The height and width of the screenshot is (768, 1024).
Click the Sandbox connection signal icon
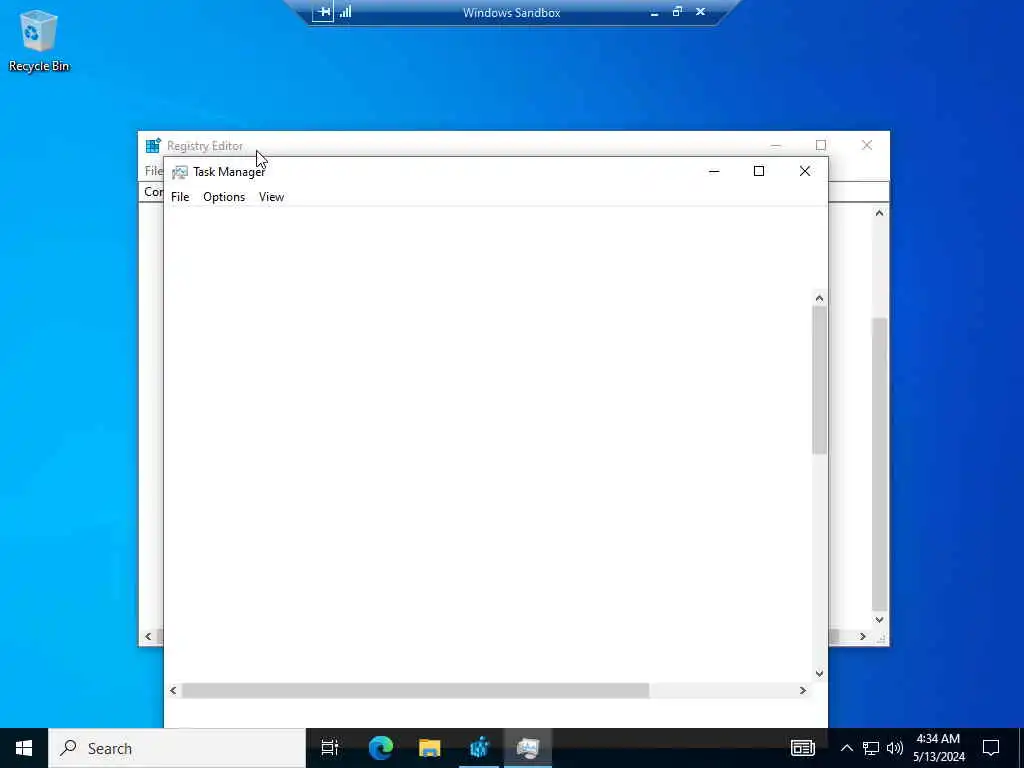[345, 11]
